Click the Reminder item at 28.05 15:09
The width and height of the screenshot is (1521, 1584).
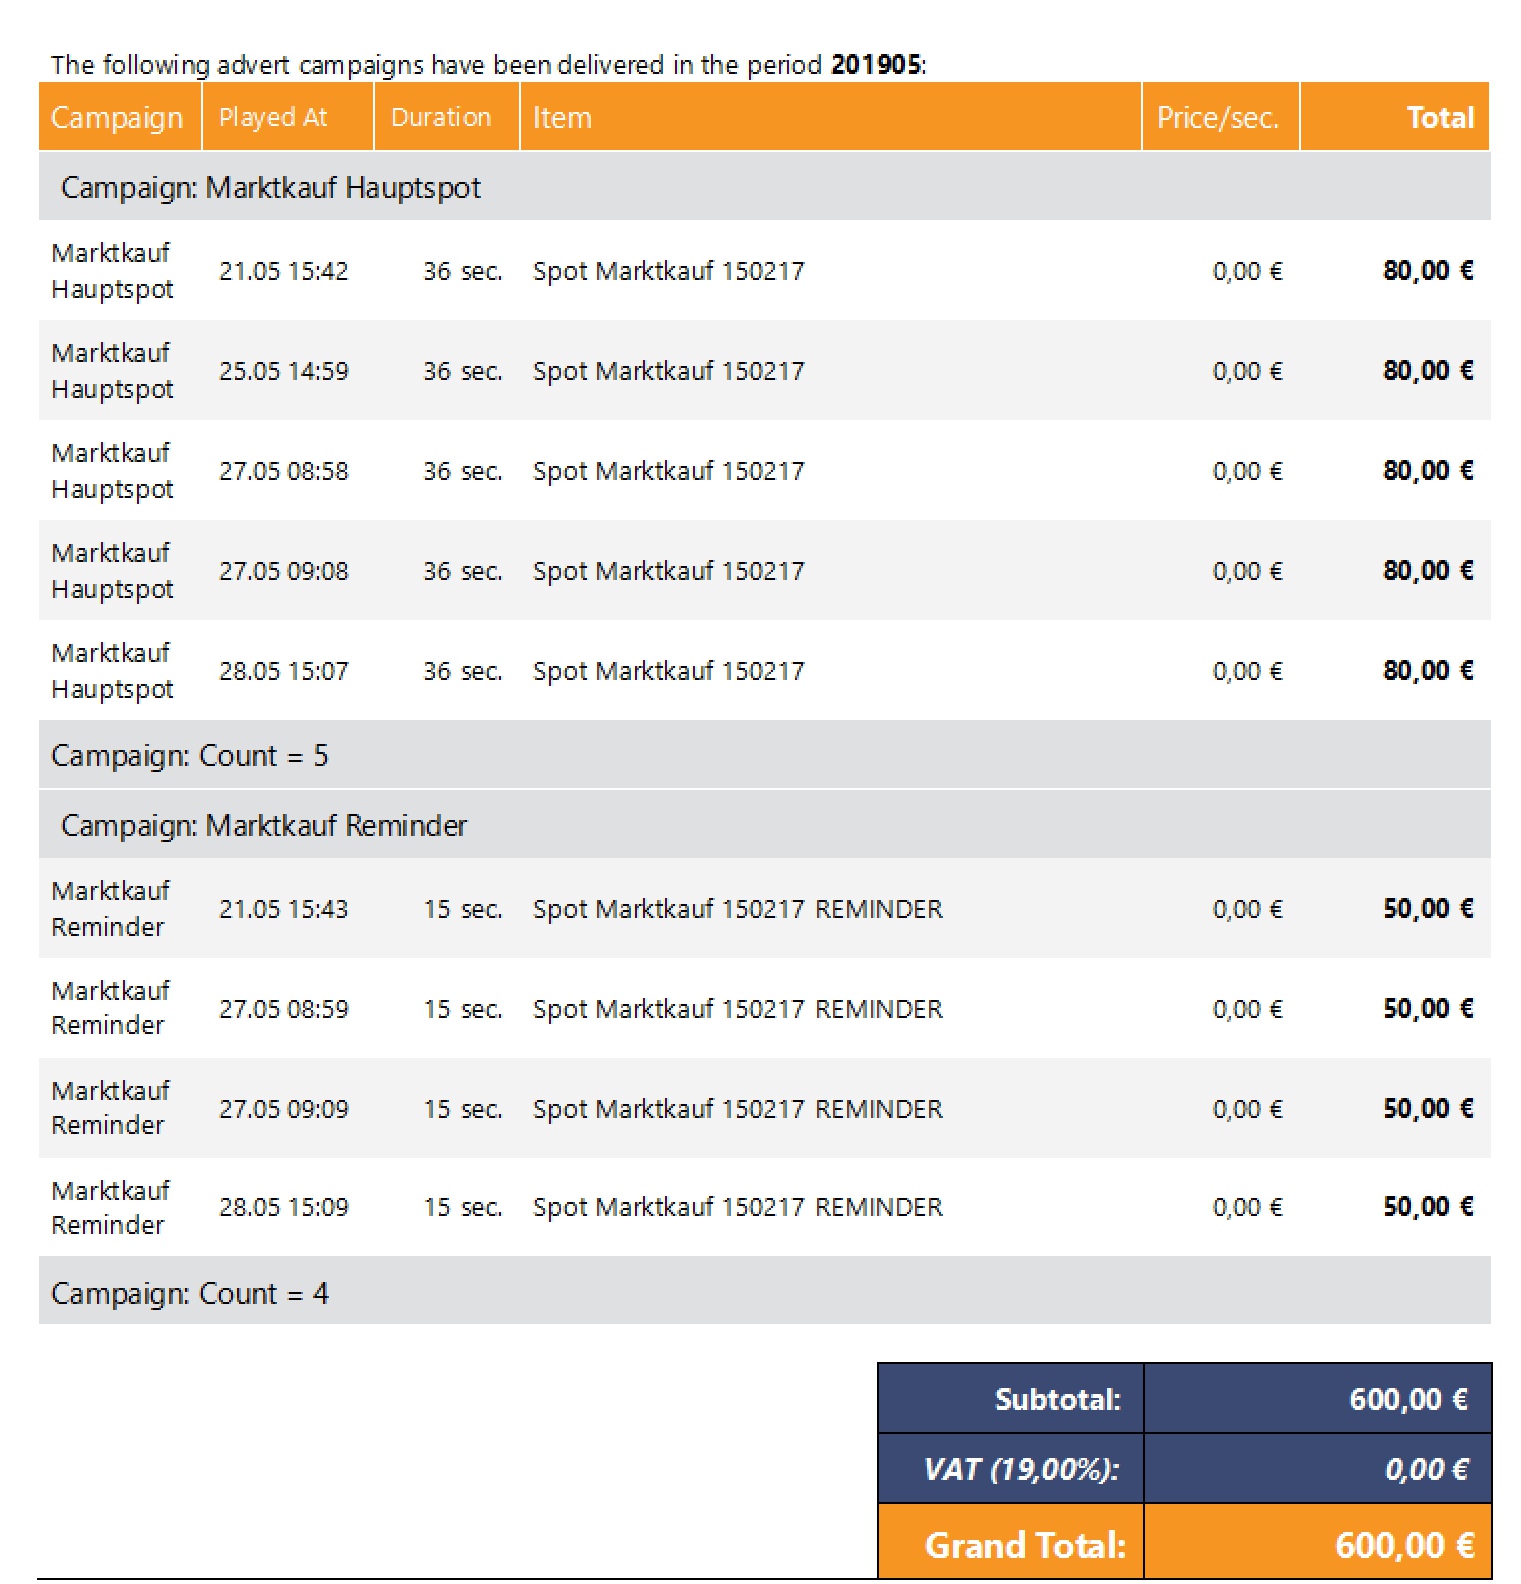(738, 1207)
